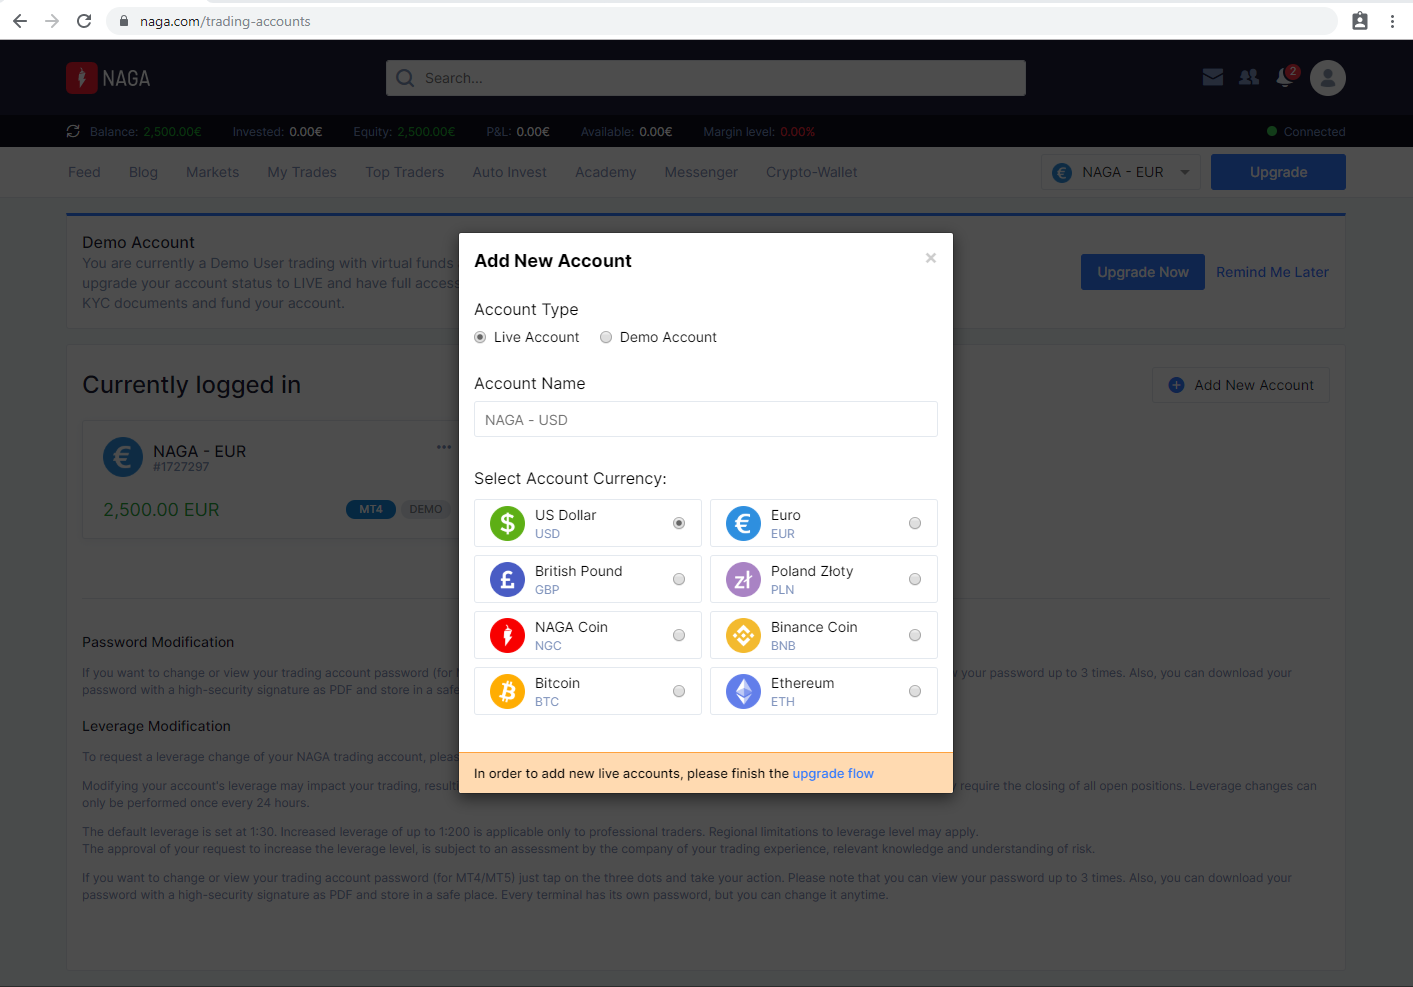Viewport: 1413px width, 987px height.
Task: Open the friends icon in the header
Action: (x=1249, y=77)
